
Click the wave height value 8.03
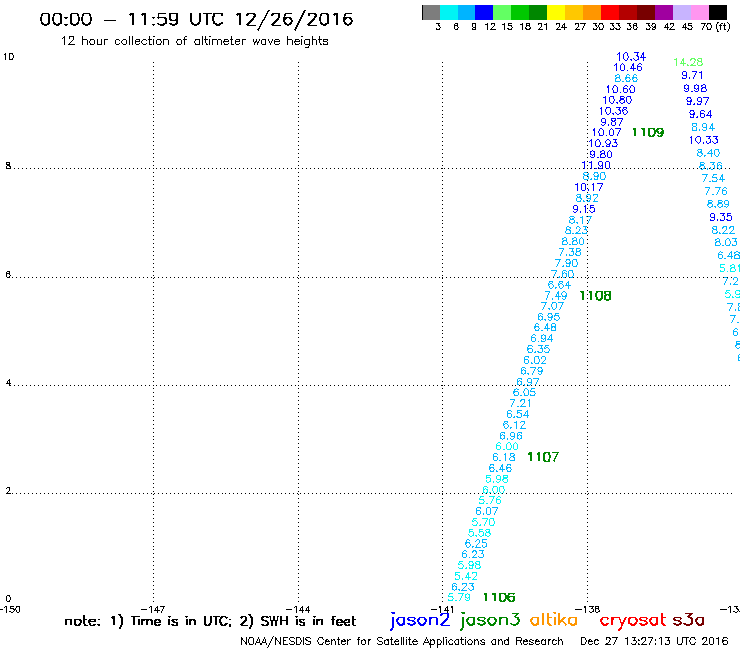(726, 243)
